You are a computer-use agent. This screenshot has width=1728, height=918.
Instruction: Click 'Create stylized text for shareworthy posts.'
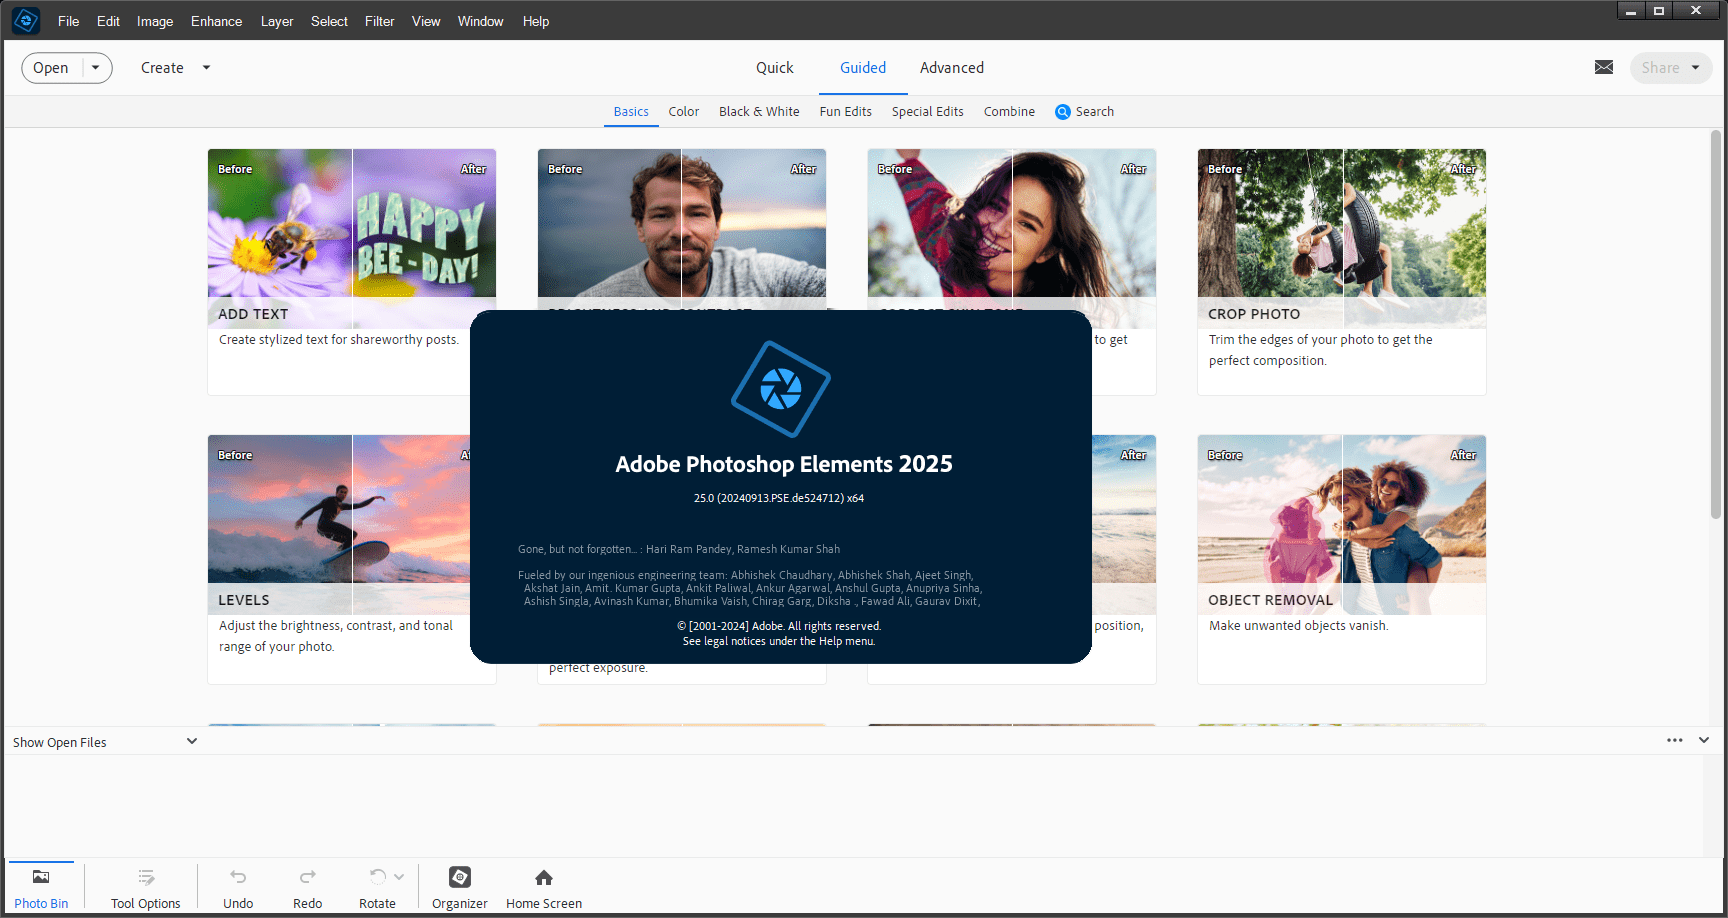[x=339, y=340]
